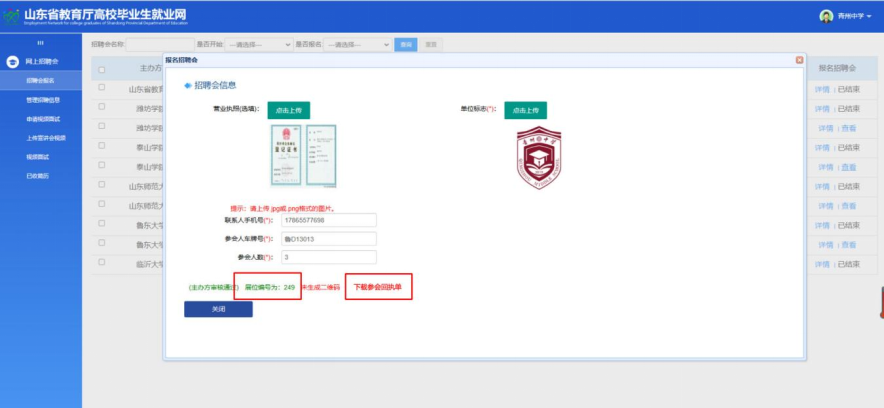Click the 重置 button
Image resolution: width=884 pixels, height=408 pixels.
[x=431, y=45]
